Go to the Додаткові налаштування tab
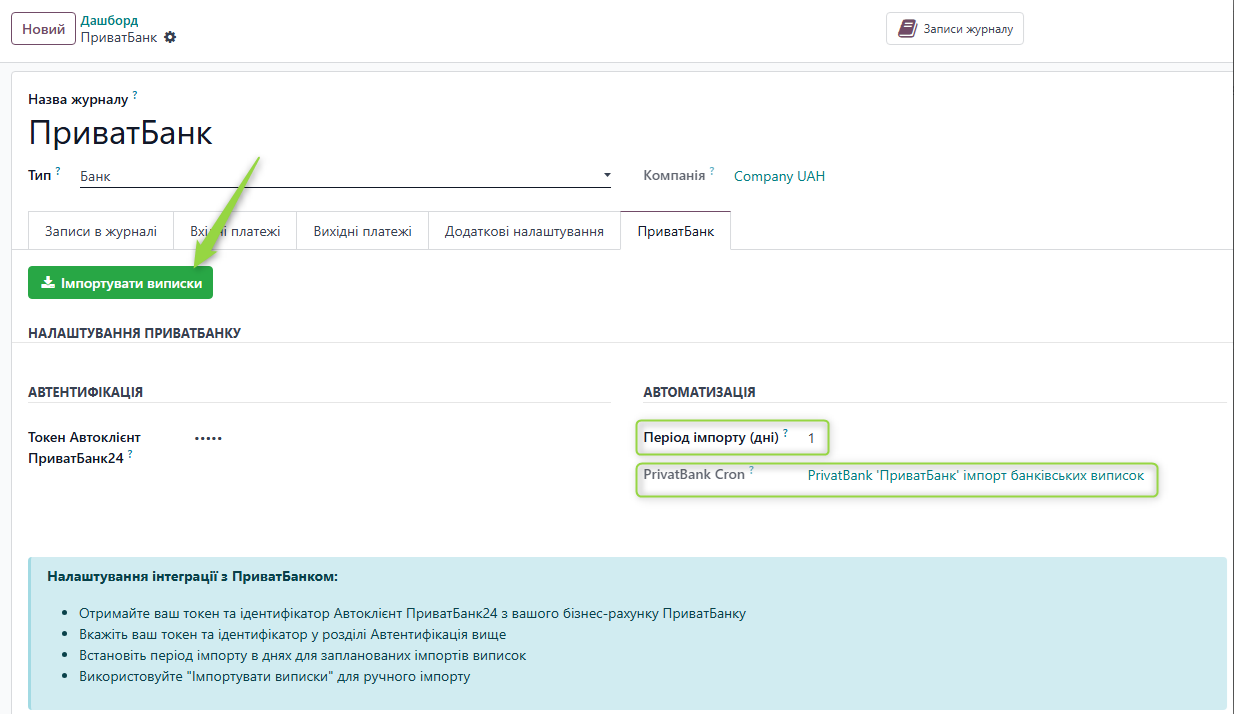The width and height of the screenshot is (1234, 718). point(524,231)
